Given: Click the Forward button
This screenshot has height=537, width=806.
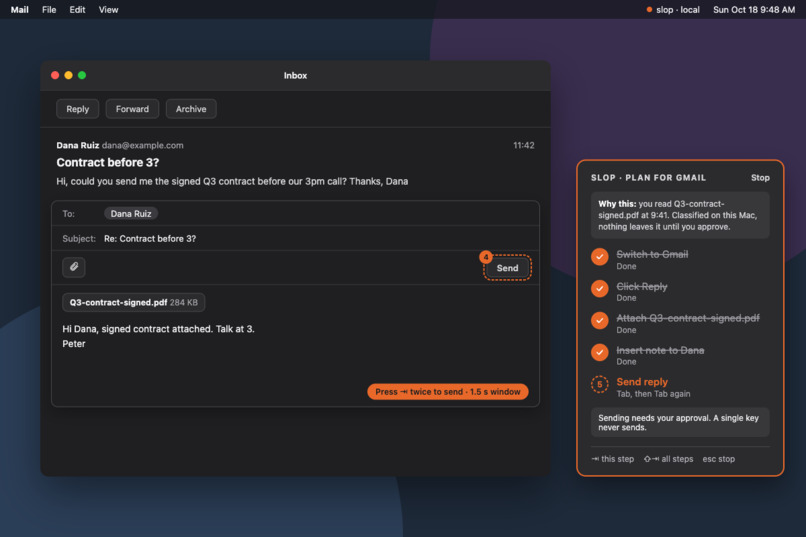Looking at the screenshot, I should tap(132, 109).
